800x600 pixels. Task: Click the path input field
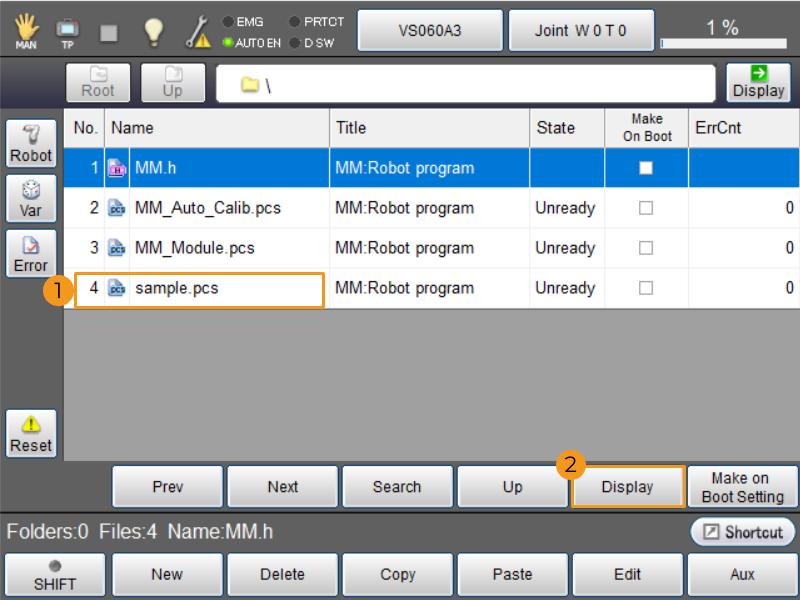pyautogui.click(x=466, y=83)
